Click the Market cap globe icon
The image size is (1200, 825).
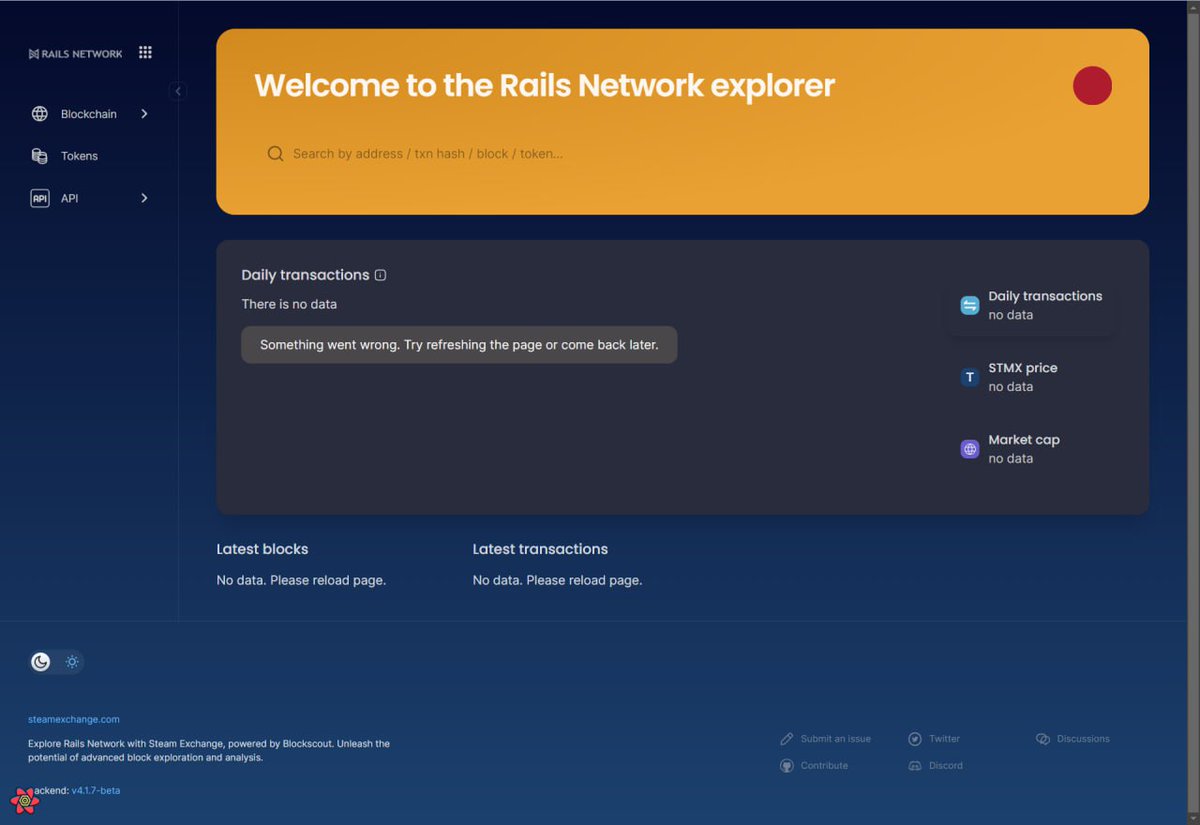[x=969, y=449]
